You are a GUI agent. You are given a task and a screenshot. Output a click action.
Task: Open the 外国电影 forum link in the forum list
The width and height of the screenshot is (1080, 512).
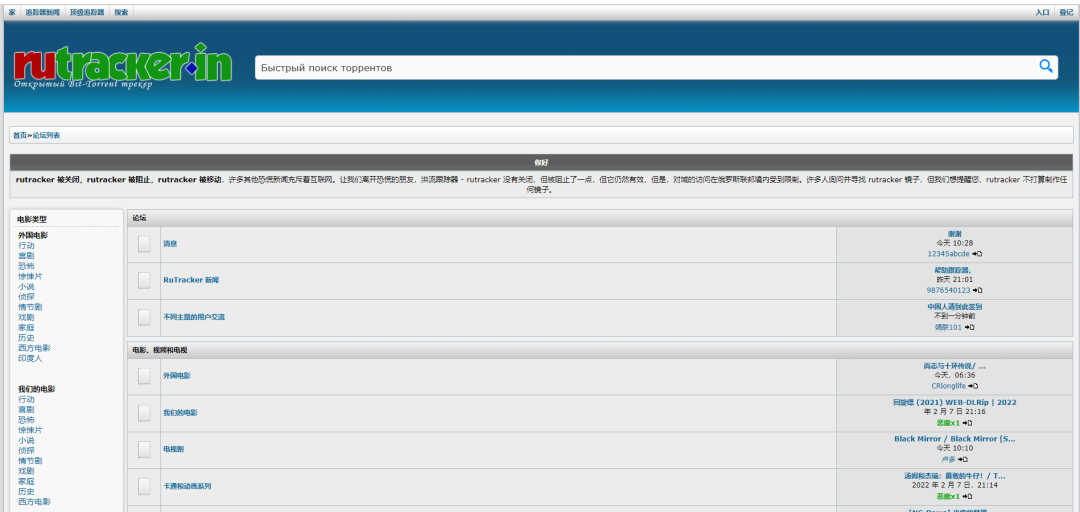(x=177, y=376)
